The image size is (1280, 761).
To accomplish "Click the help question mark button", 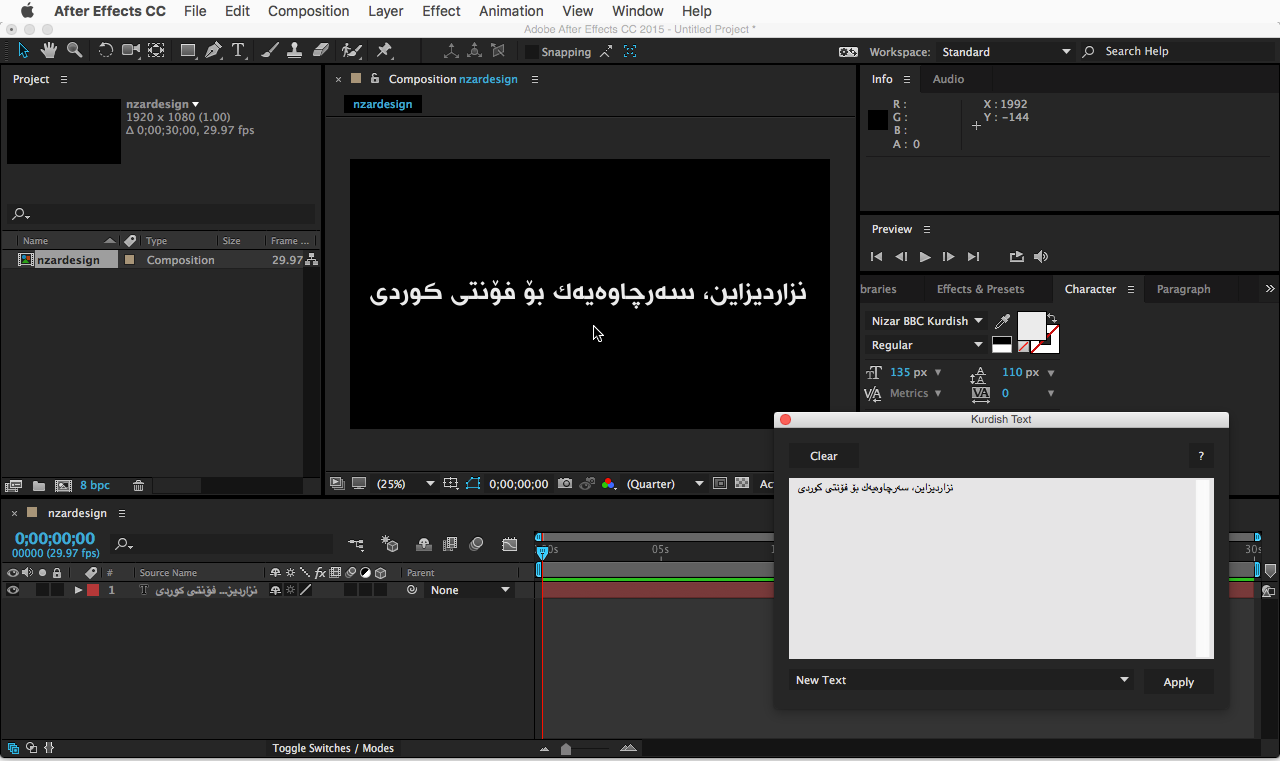I will pos(1201,456).
